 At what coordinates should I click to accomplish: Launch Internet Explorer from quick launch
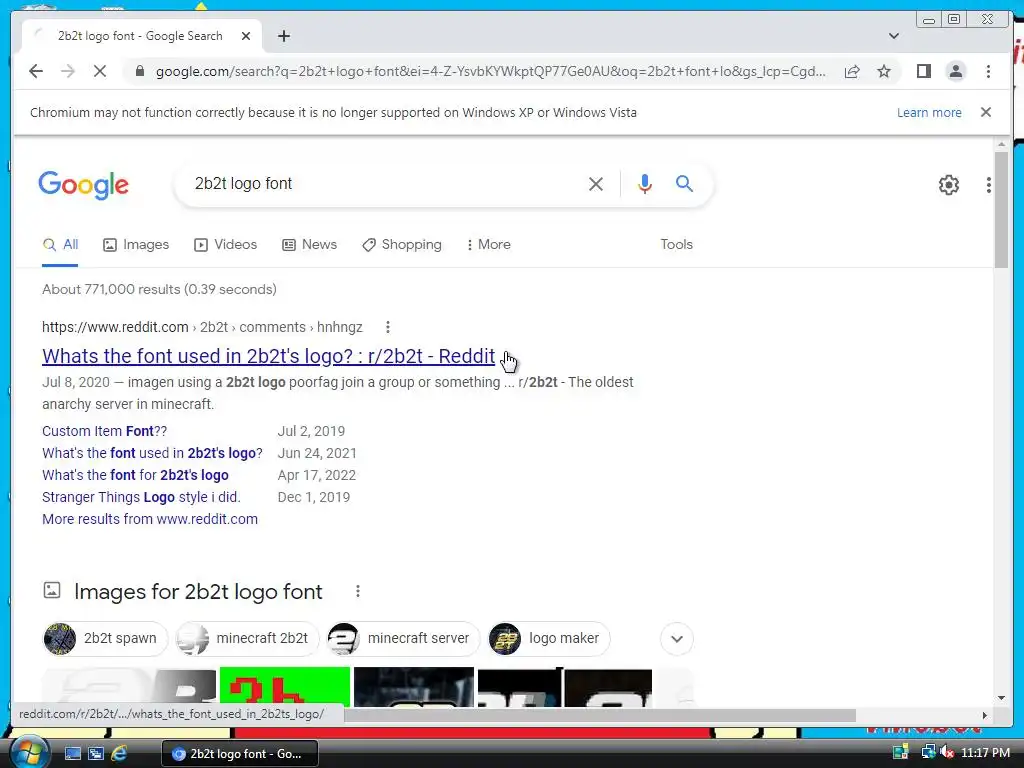(x=119, y=753)
